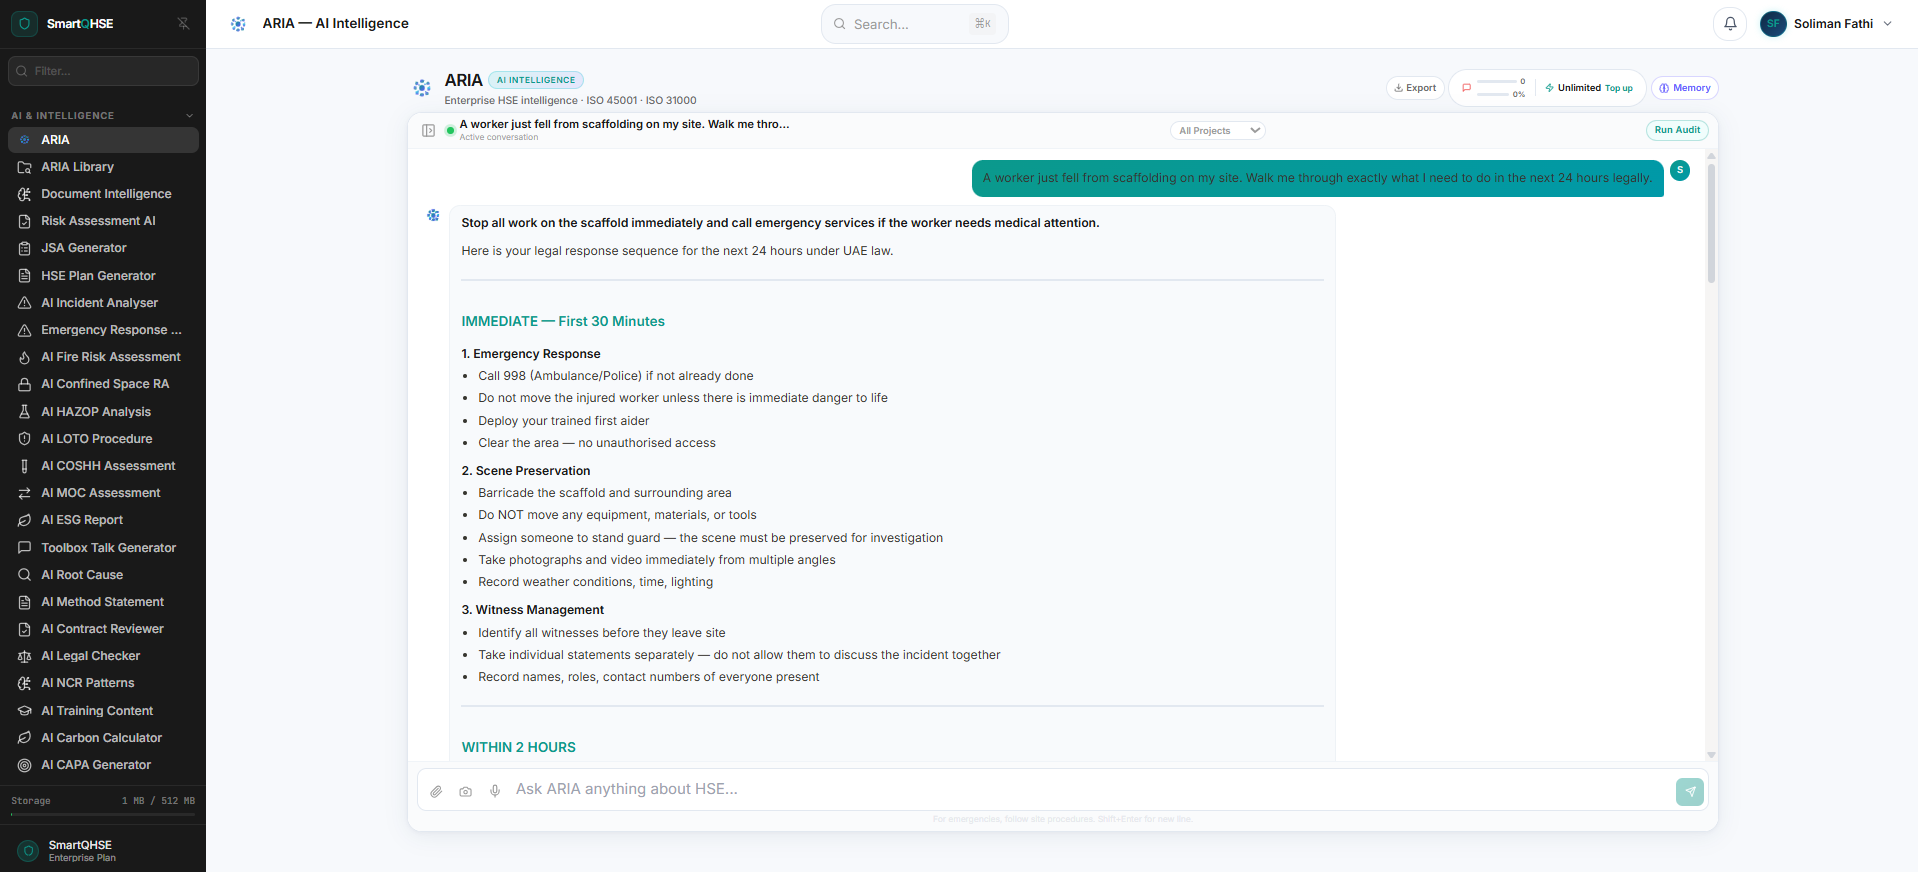The image size is (1918, 872).
Task: Open the All Projects dropdown
Action: tap(1218, 131)
